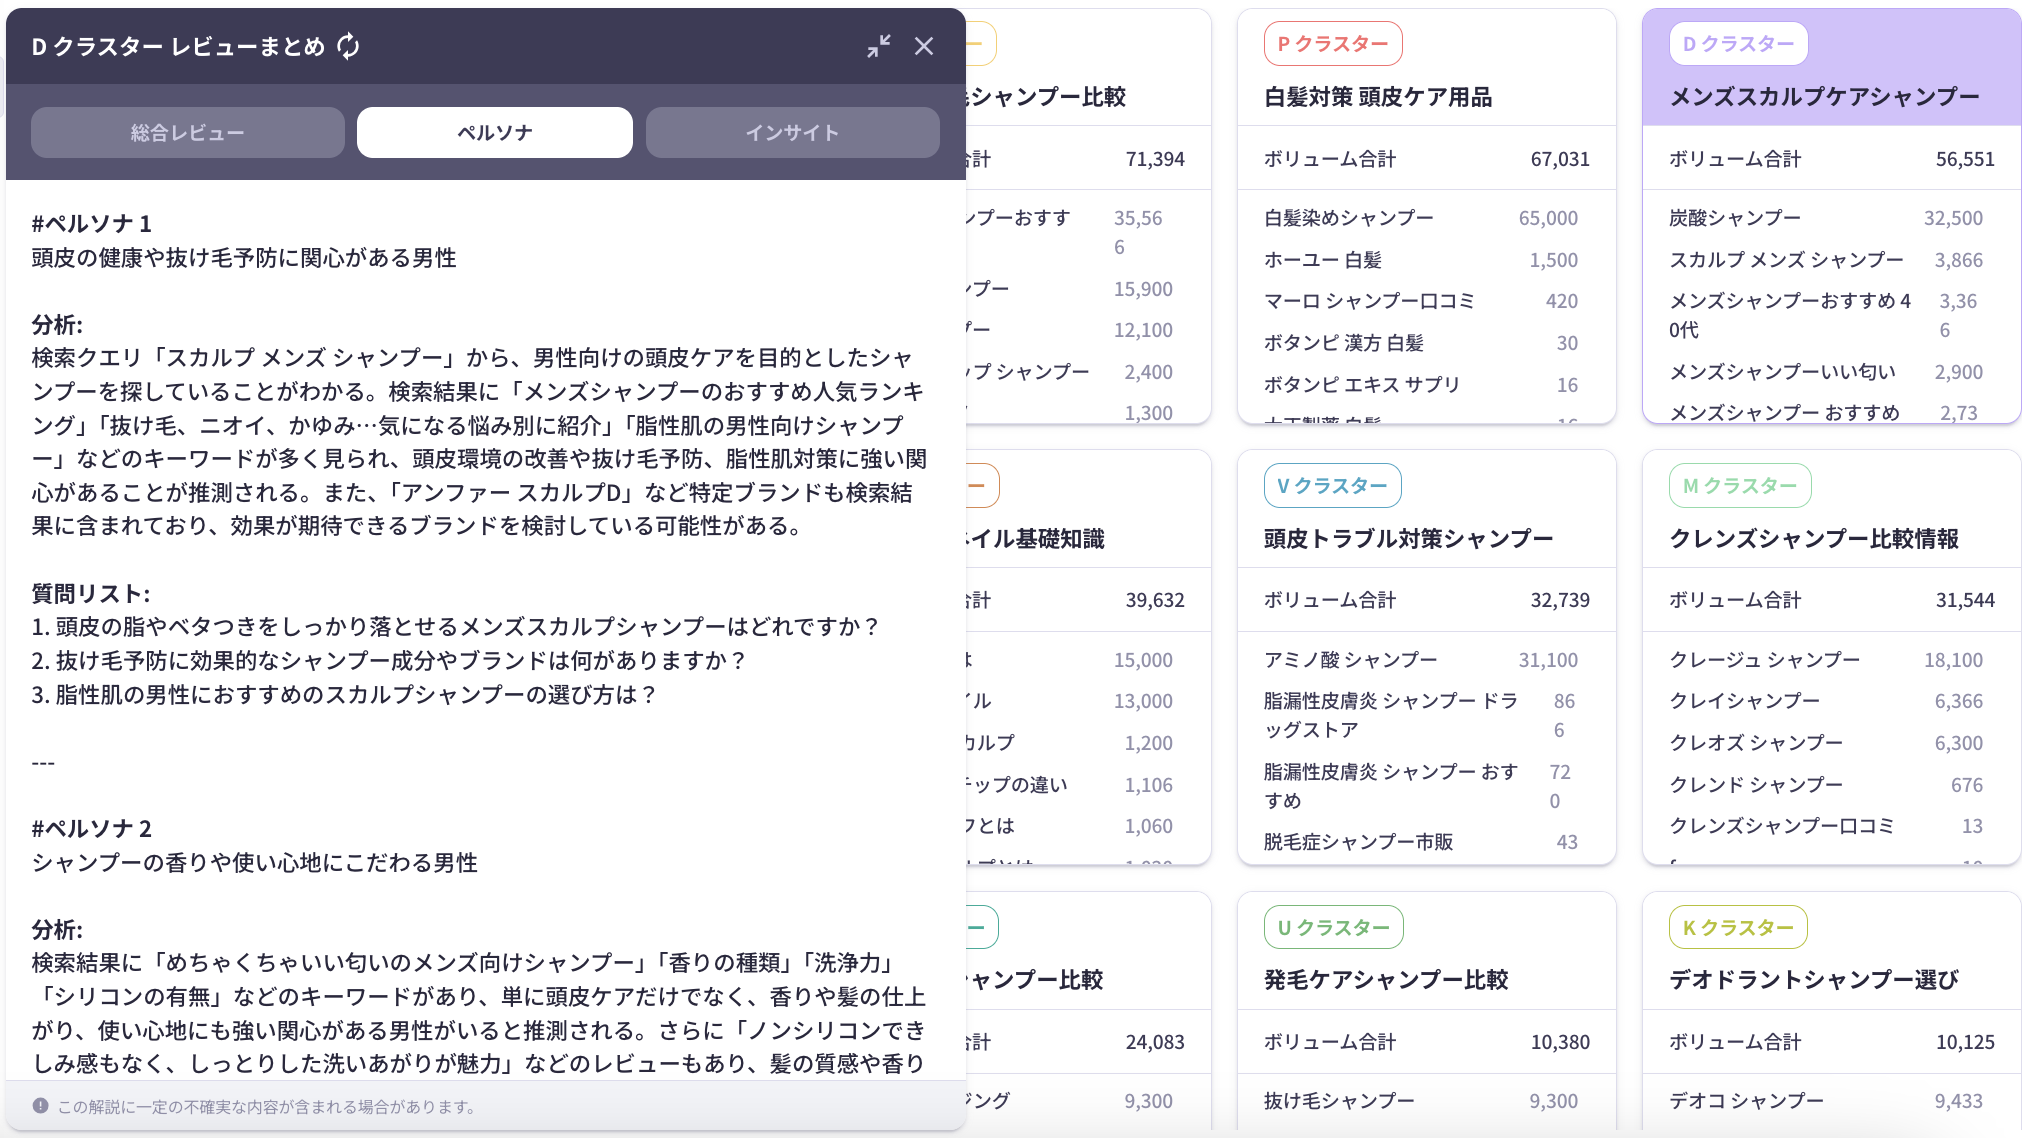The height and width of the screenshot is (1138, 2040).
Task: Open the メンズスカルプケアシャンプー card title
Action: tap(1824, 97)
